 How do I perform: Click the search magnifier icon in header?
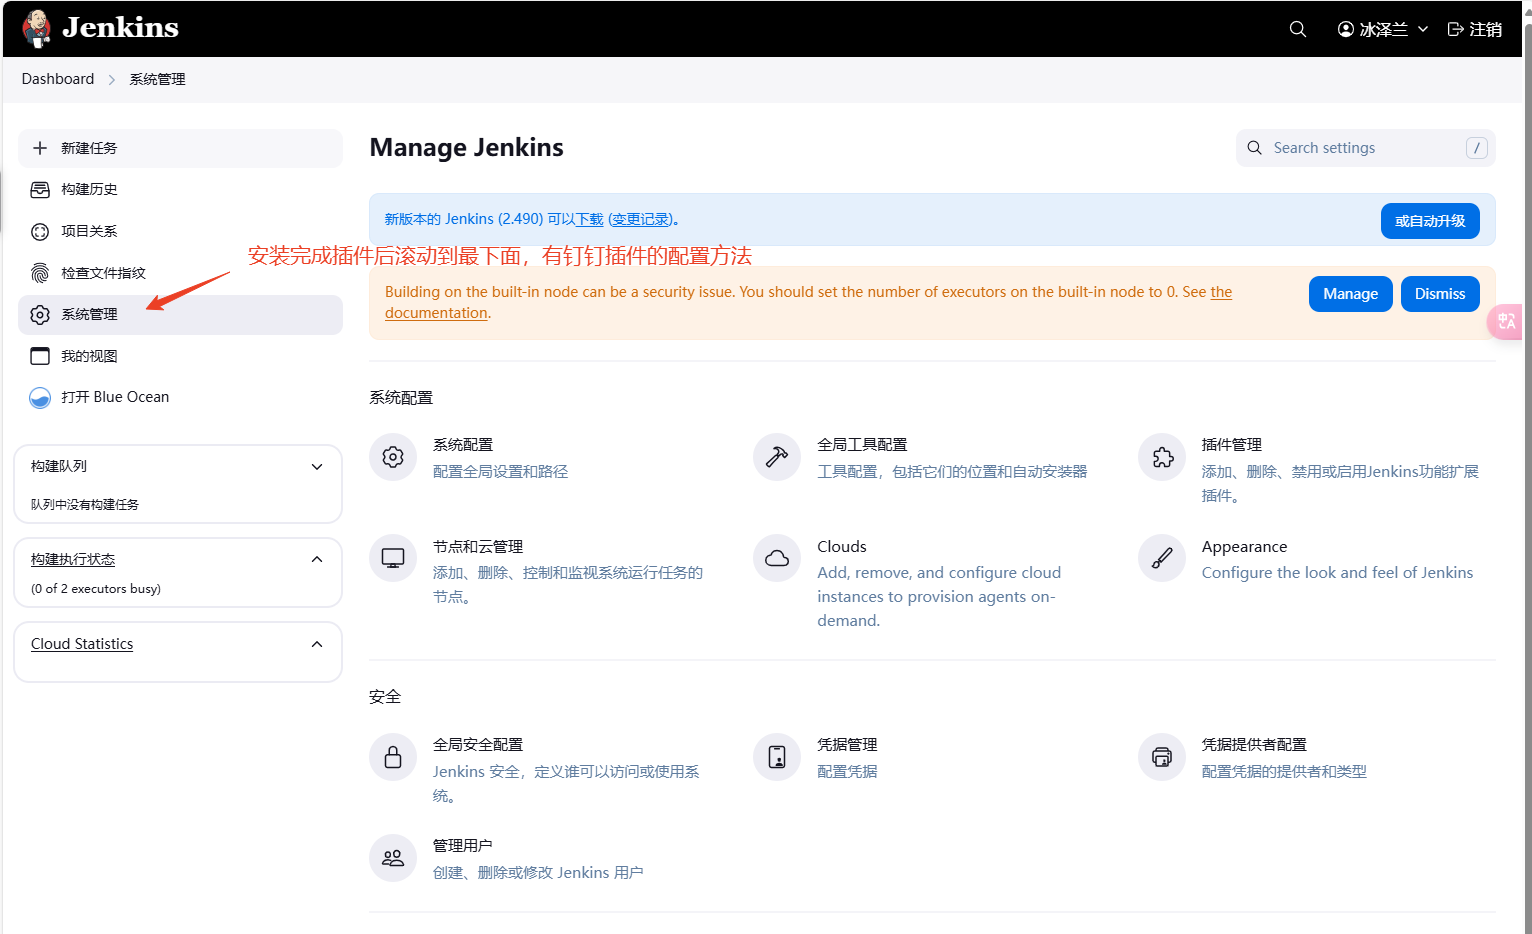(x=1297, y=29)
